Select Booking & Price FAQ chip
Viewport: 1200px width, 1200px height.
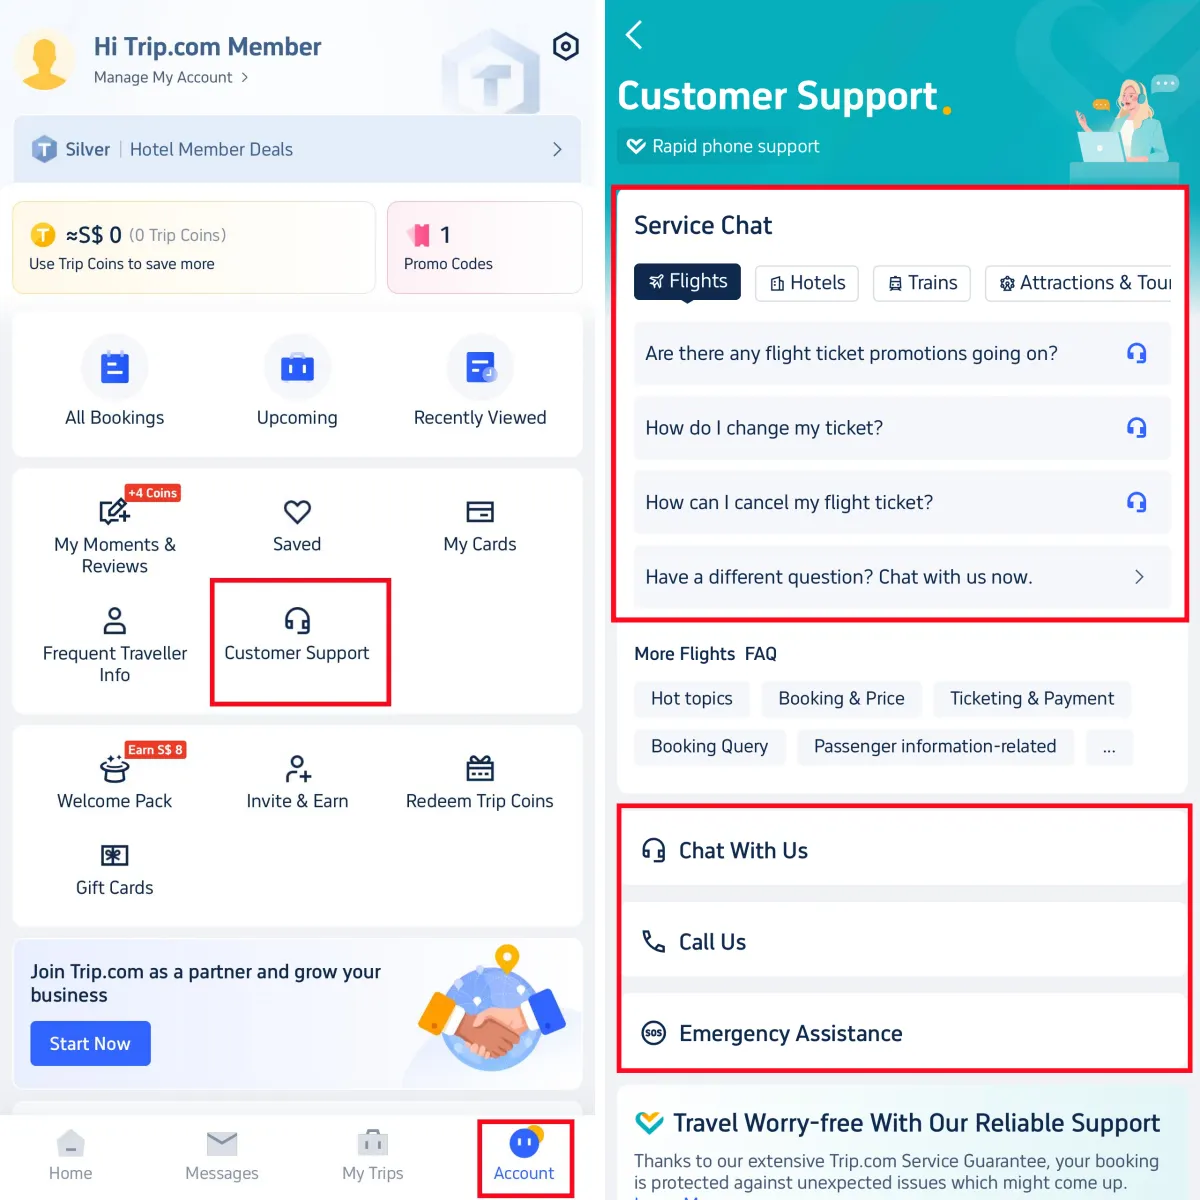click(841, 698)
